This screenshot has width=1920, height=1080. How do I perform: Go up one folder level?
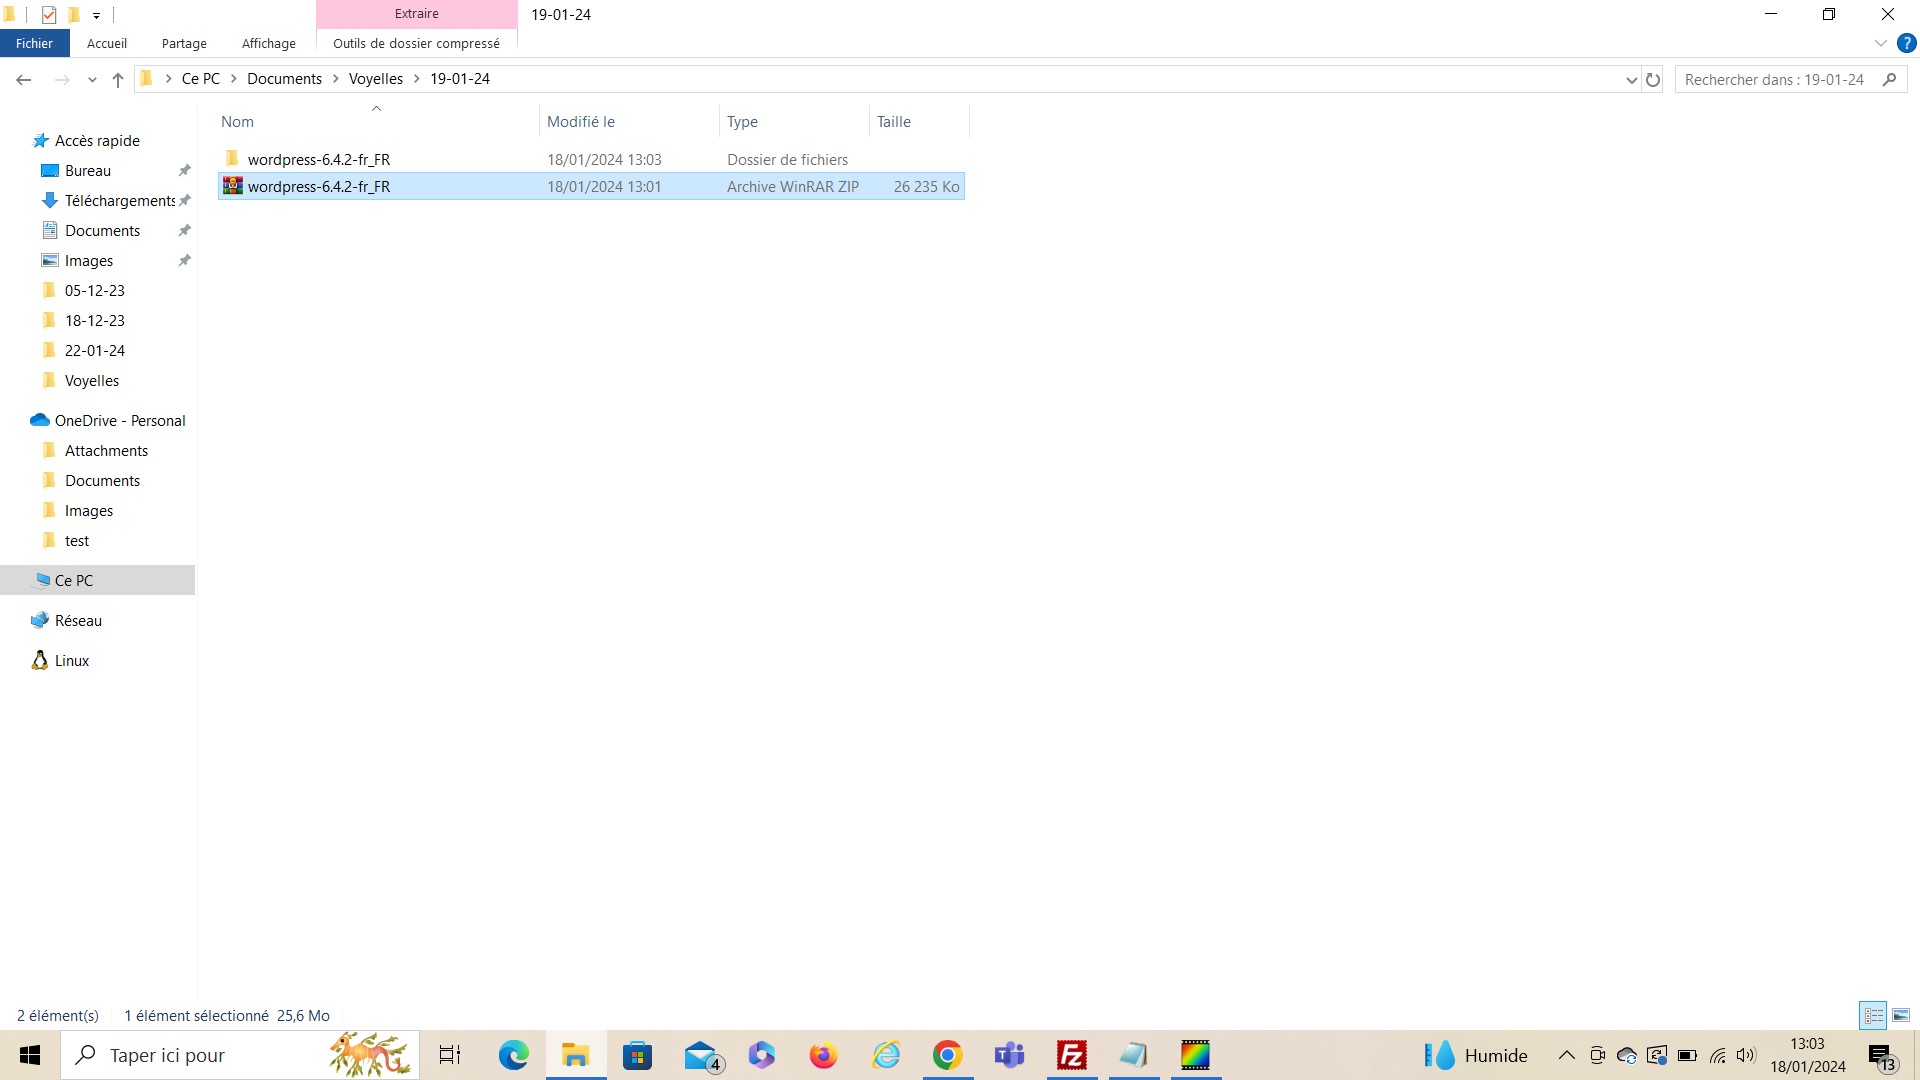coord(118,79)
